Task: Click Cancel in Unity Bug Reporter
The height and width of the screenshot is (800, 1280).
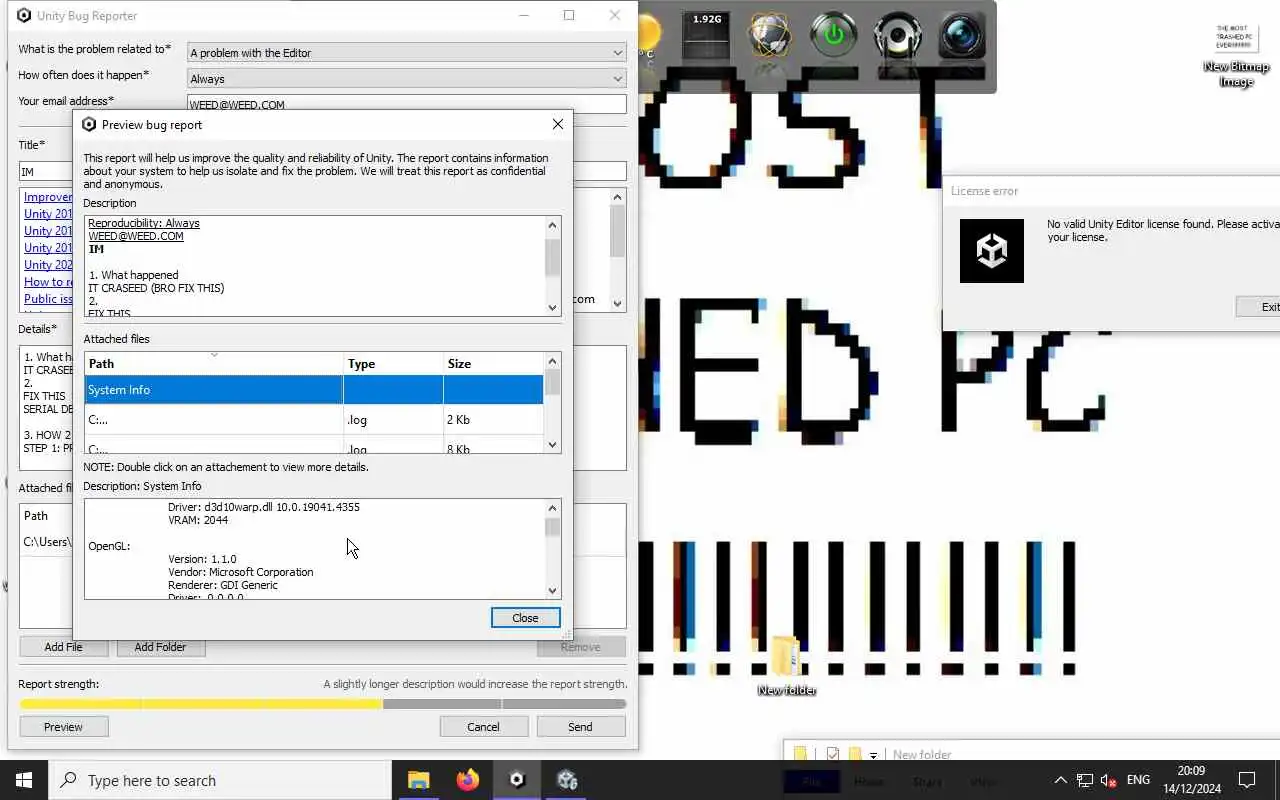Action: pyautogui.click(x=483, y=727)
